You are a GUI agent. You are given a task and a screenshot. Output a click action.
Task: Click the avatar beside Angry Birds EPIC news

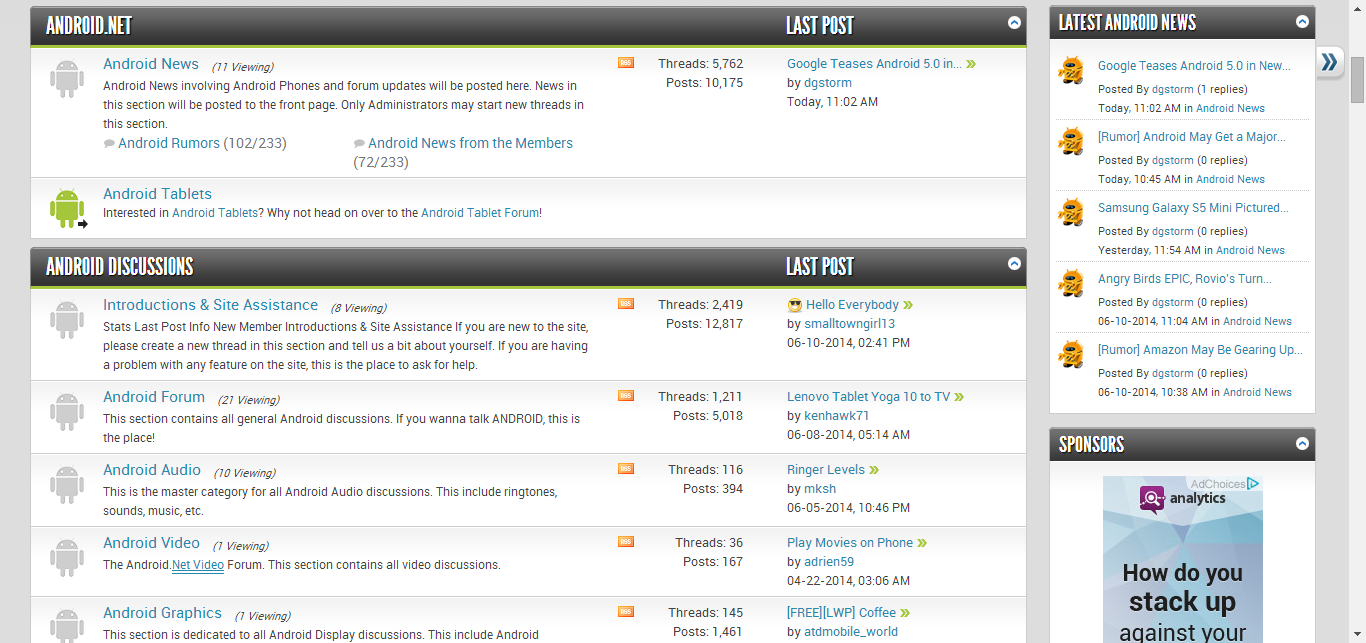coord(1071,284)
